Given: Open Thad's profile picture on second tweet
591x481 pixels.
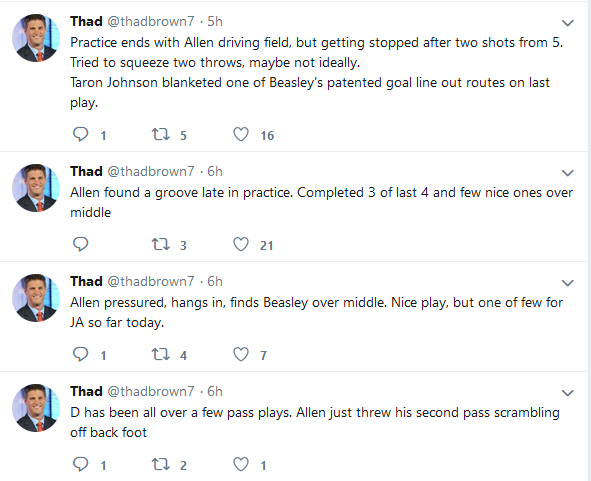Looking at the screenshot, I should coord(36,188).
